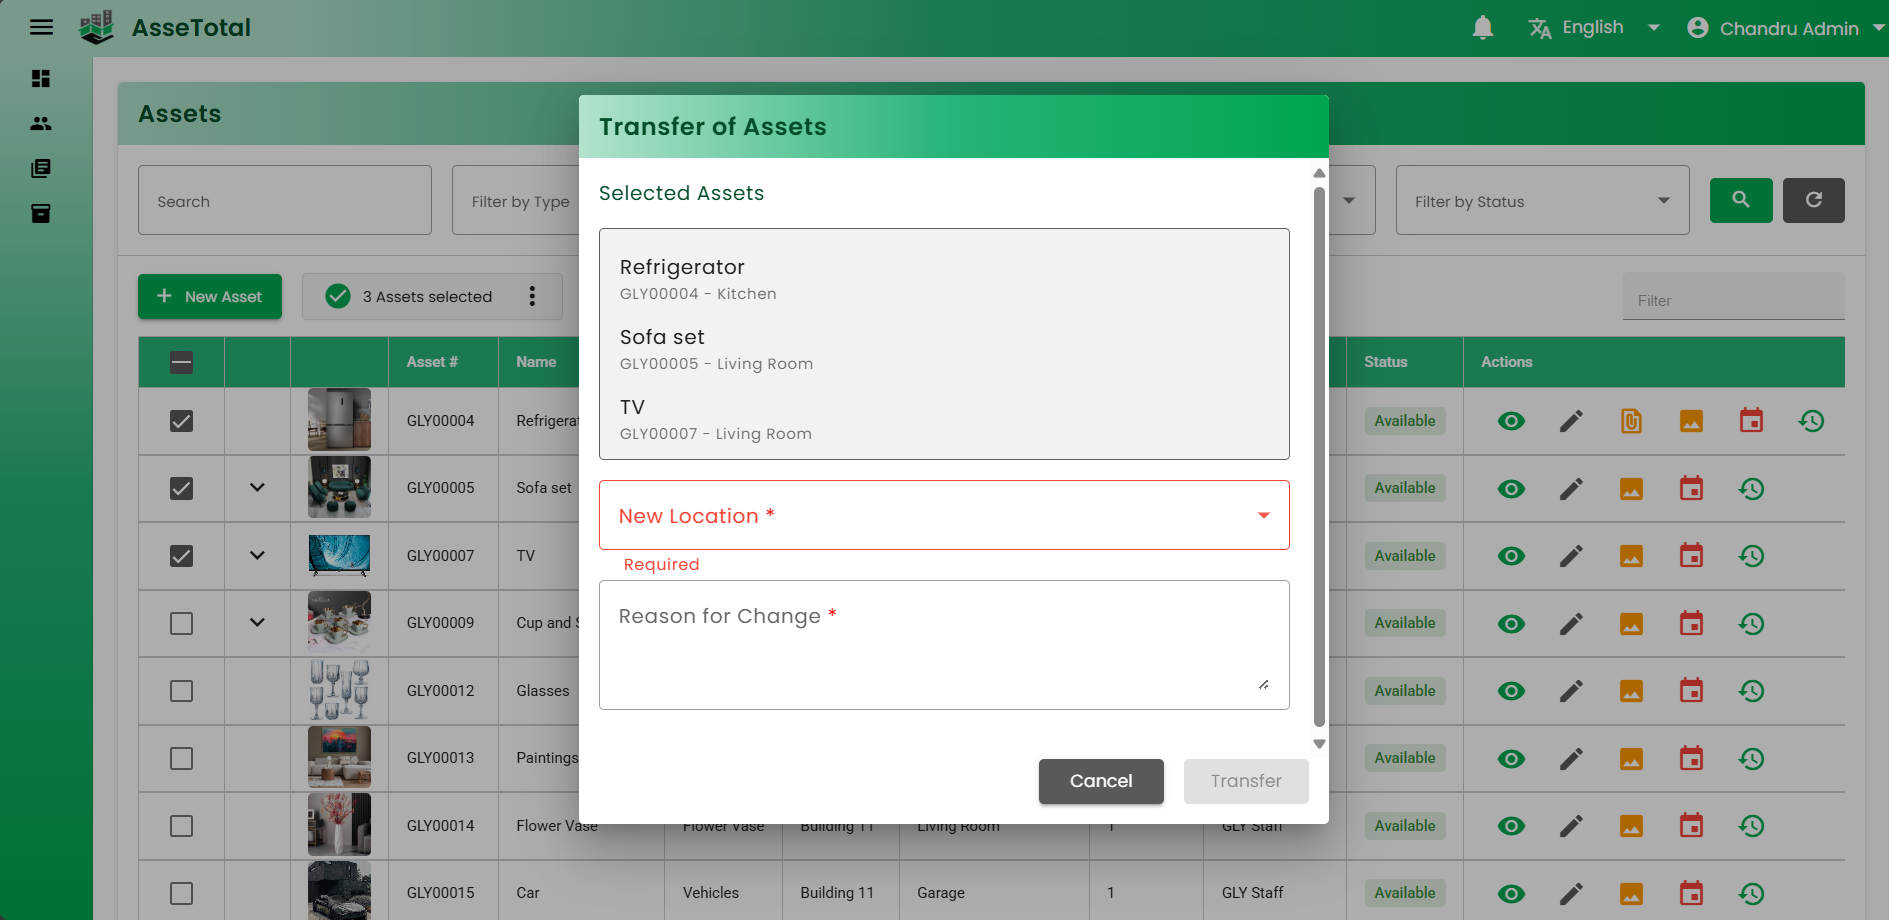Check the GLY00012 row checkbox
This screenshot has height=920, width=1889.
click(x=181, y=690)
